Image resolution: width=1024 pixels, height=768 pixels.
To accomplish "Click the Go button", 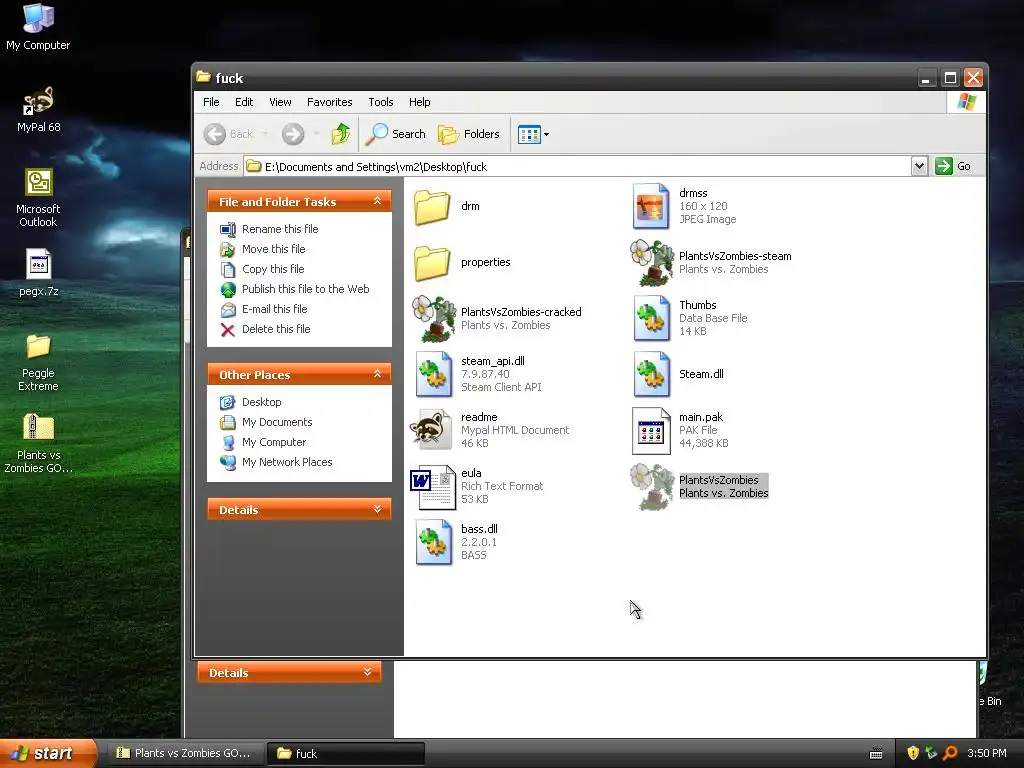I will [x=953, y=167].
